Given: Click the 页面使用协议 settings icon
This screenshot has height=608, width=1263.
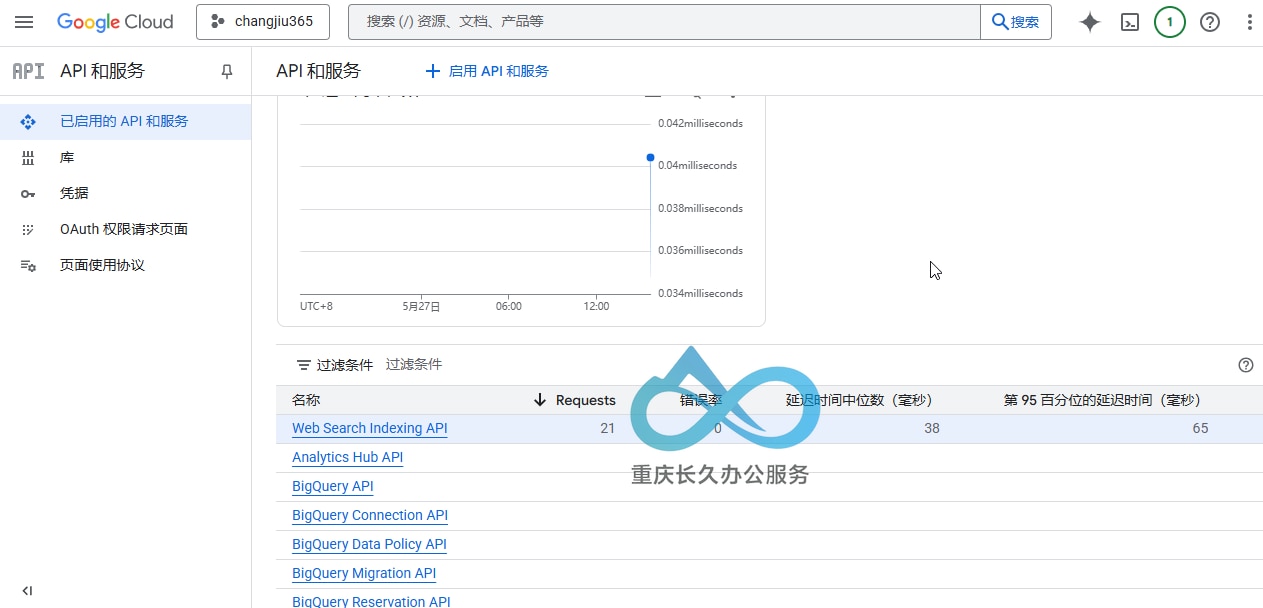Looking at the screenshot, I should point(28,266).
